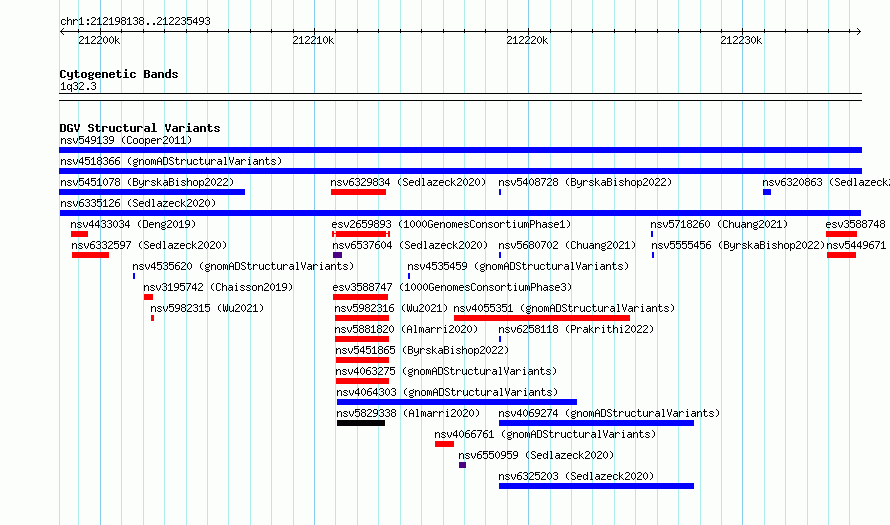This screenshot has width=890, height=525.
Task: Select nsv6258118 (Prakrithi2022) label
Action: click(x=576, y=329)
